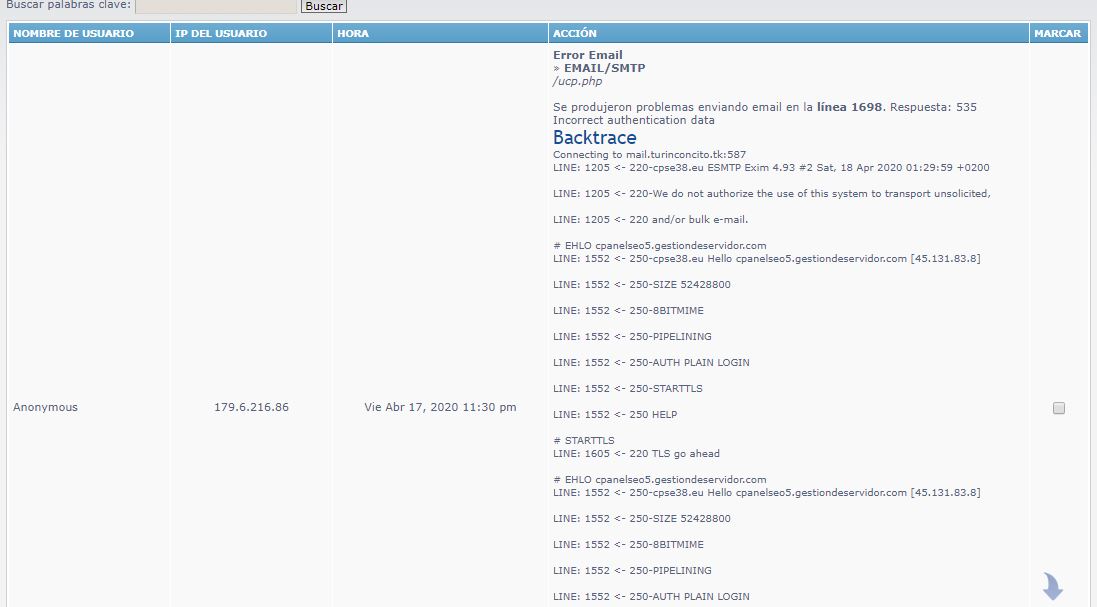Click the /ucp.php path text

(577, 82)
